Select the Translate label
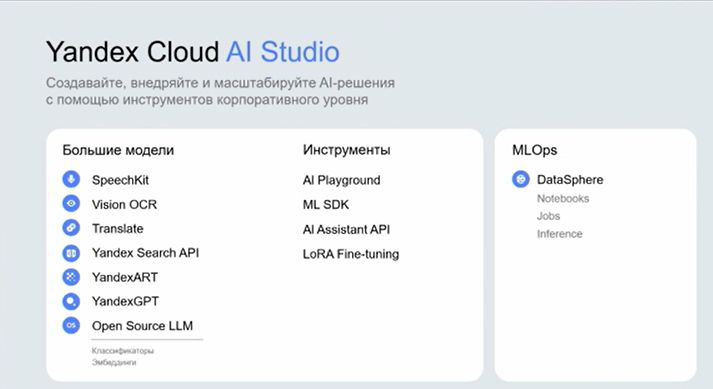Viewport: 713px width, 389px height. point(117,228)
